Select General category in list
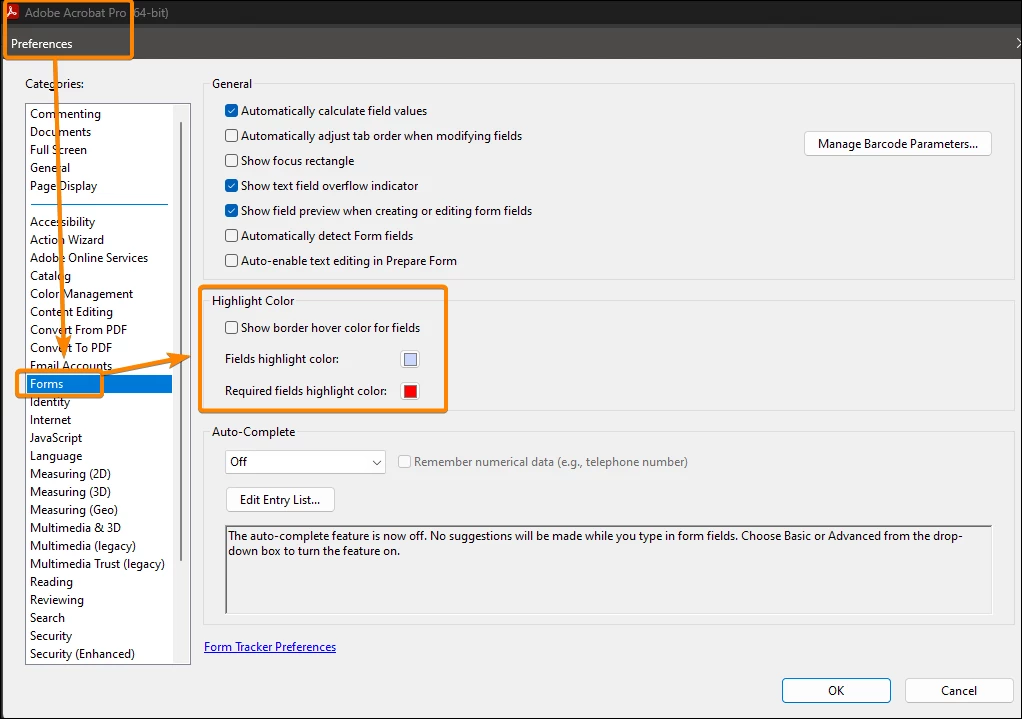The image size is (1022, 719). pos(50,168)
